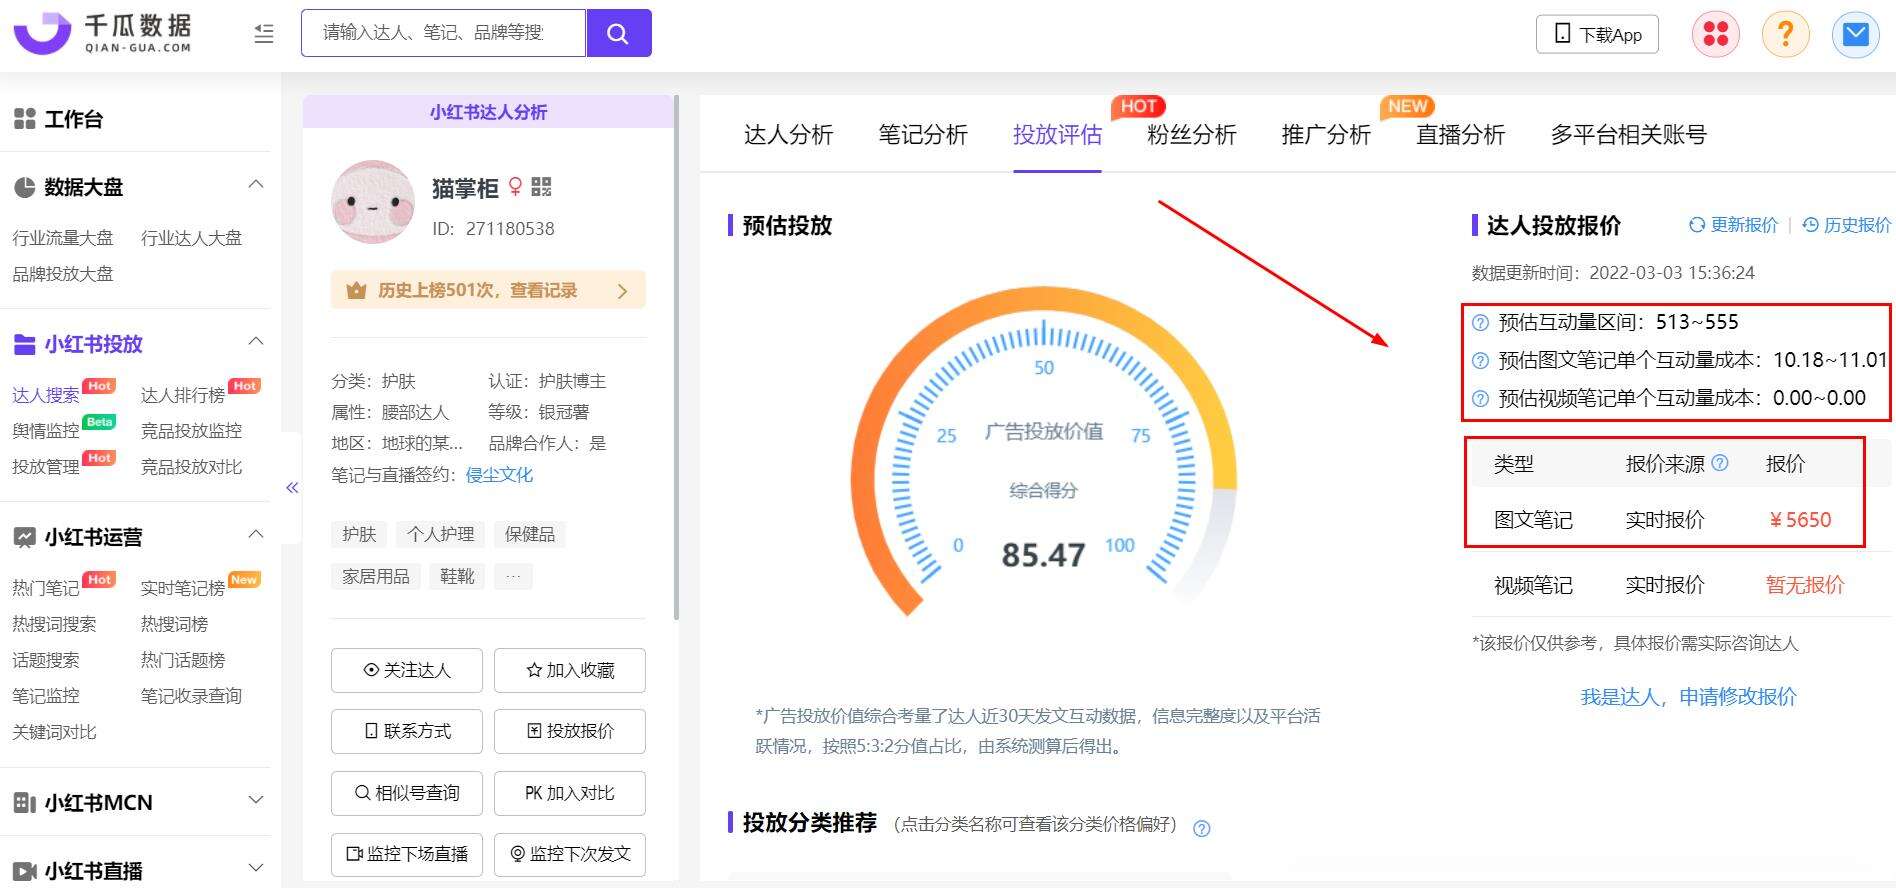This screenshot has width=1896, height=888.
Task: Click the 个人护理 tag chip
Action: coord(440,534)
